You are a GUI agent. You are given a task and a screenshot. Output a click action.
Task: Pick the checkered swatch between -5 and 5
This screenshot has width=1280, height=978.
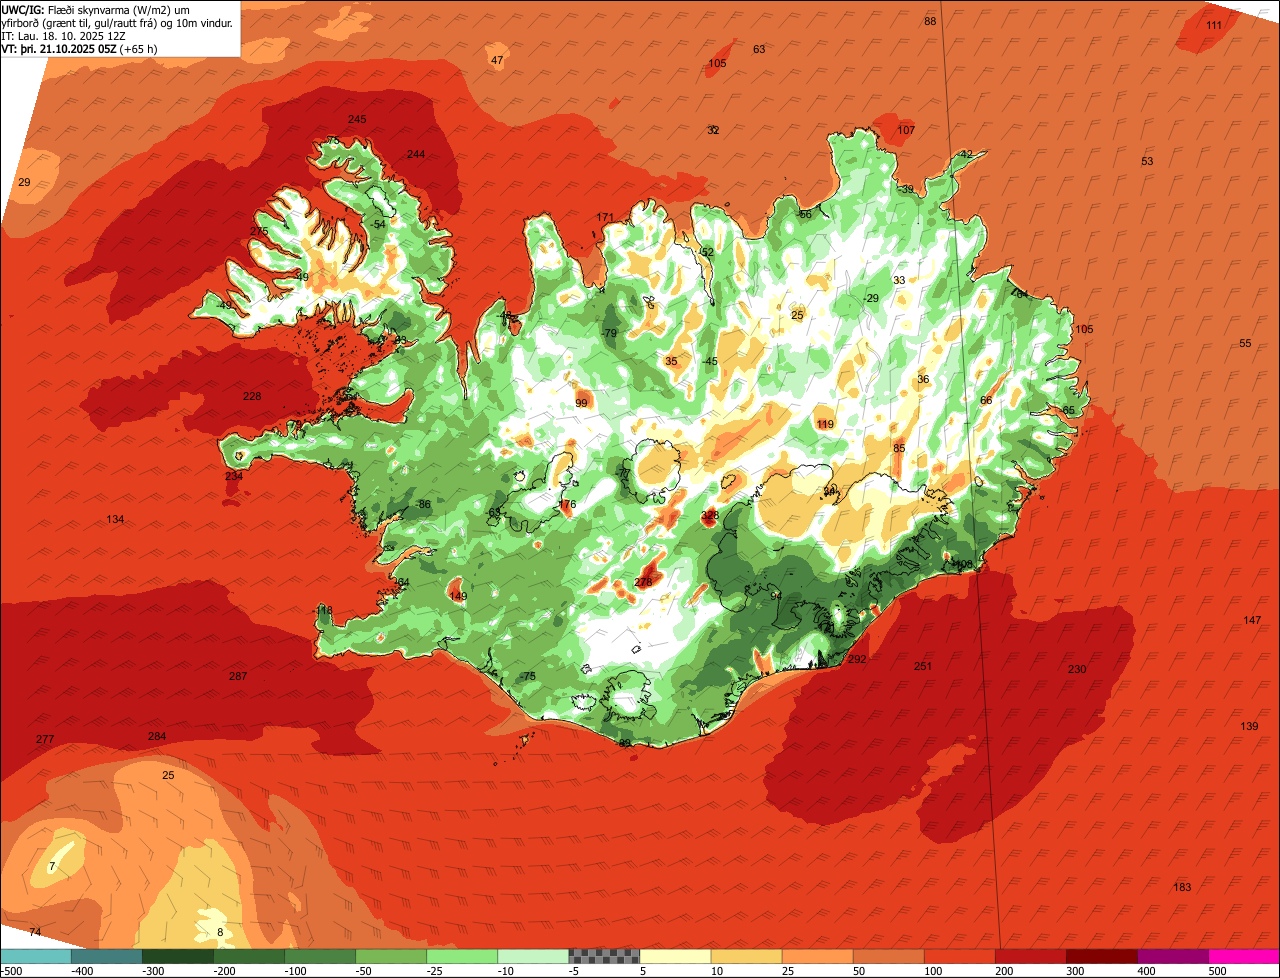[604, 956]
